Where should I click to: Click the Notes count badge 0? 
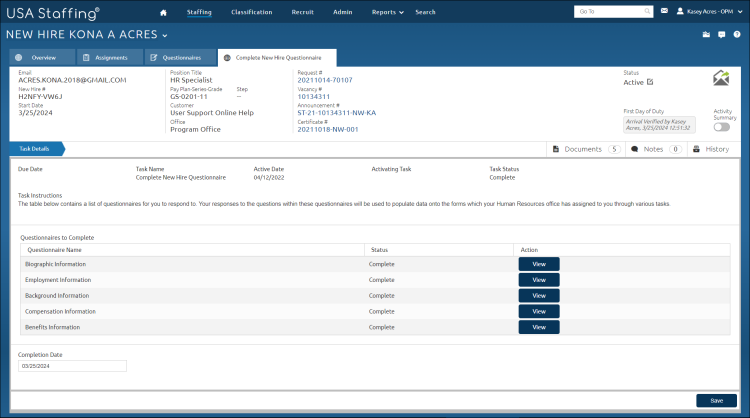[675, 149]
